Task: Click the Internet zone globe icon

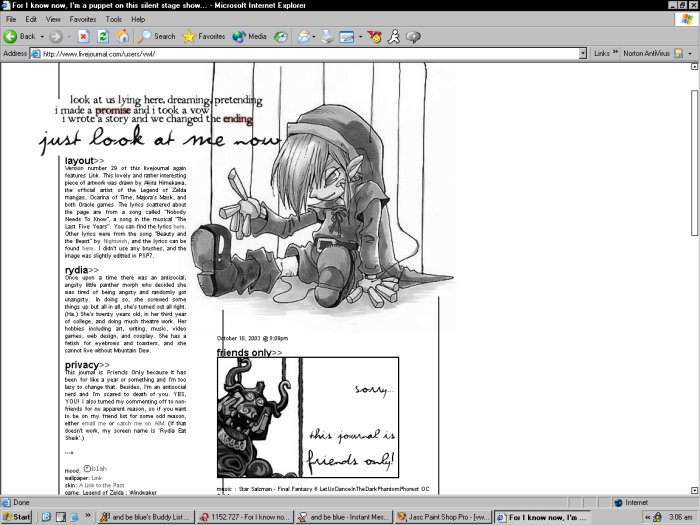Action: pyautogui.click(x=618, y=503)
